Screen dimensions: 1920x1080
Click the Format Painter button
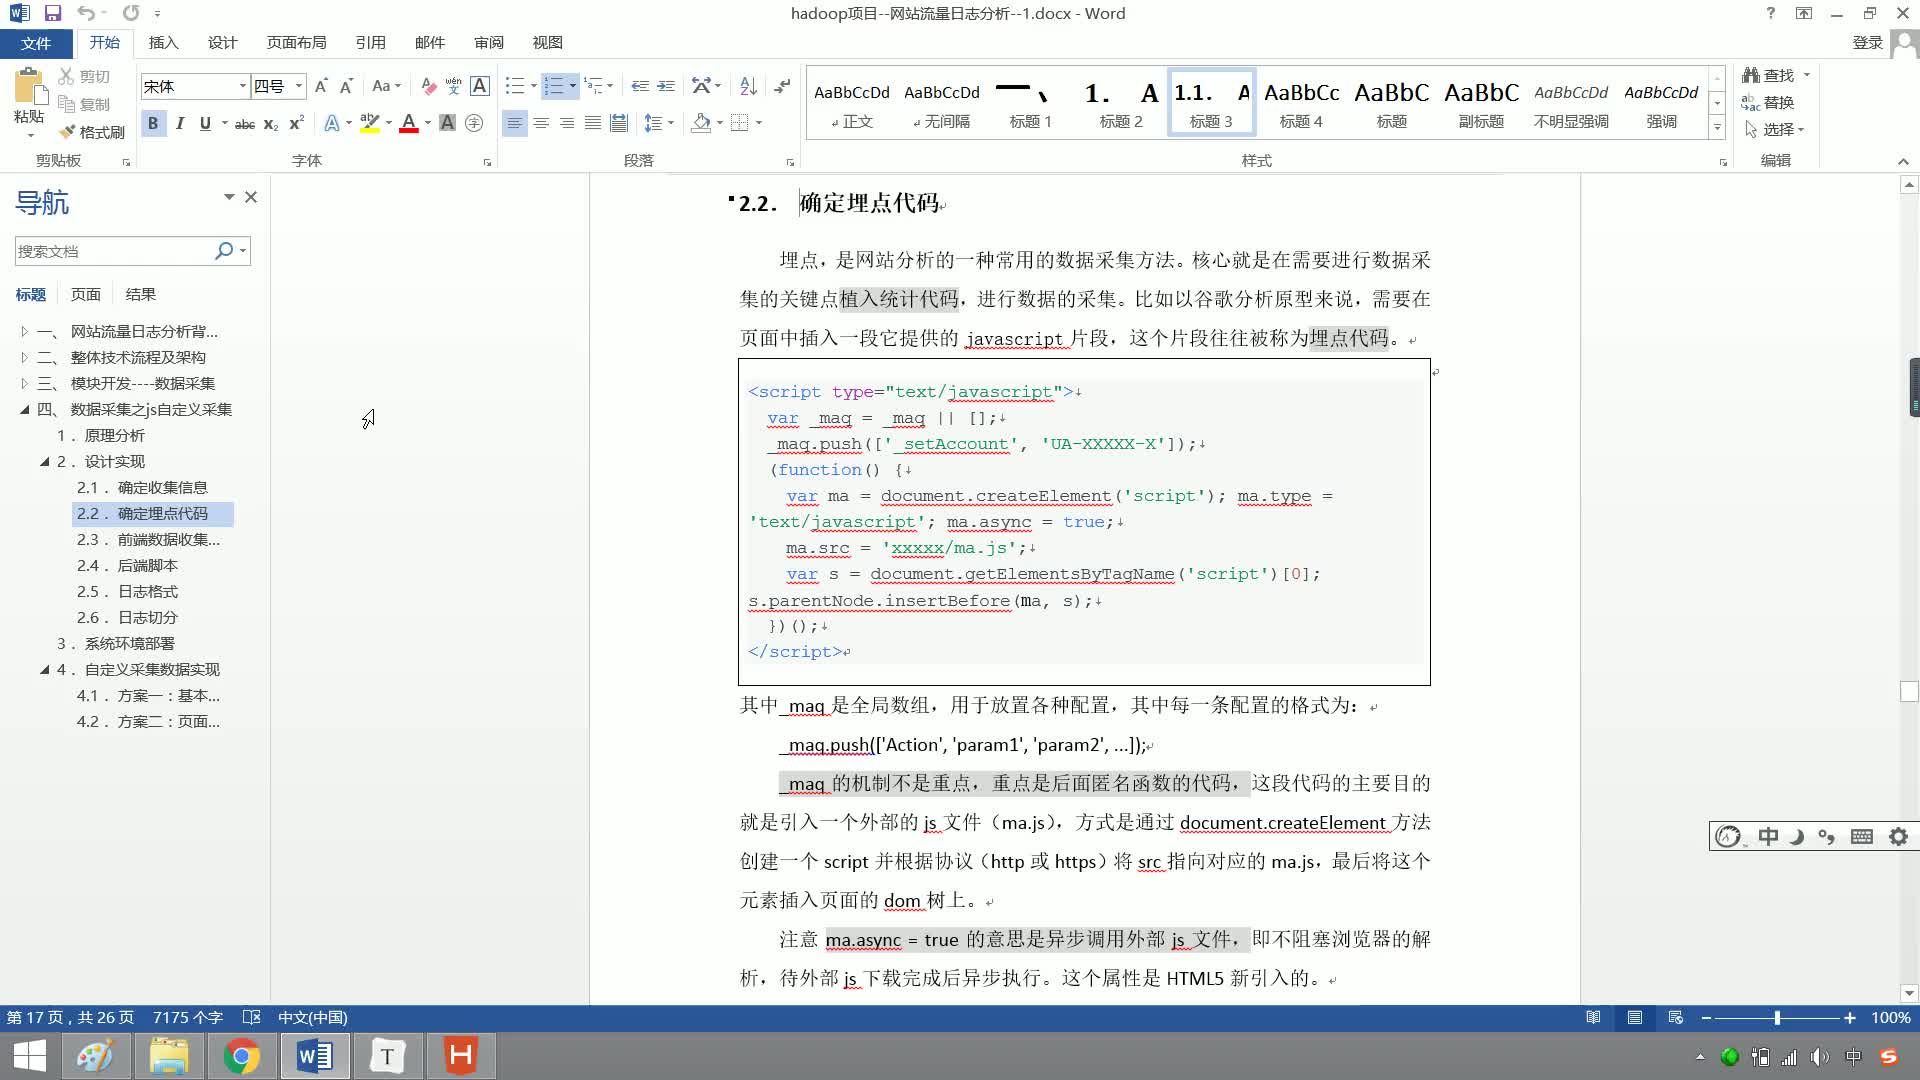click(x=91, y=132)
